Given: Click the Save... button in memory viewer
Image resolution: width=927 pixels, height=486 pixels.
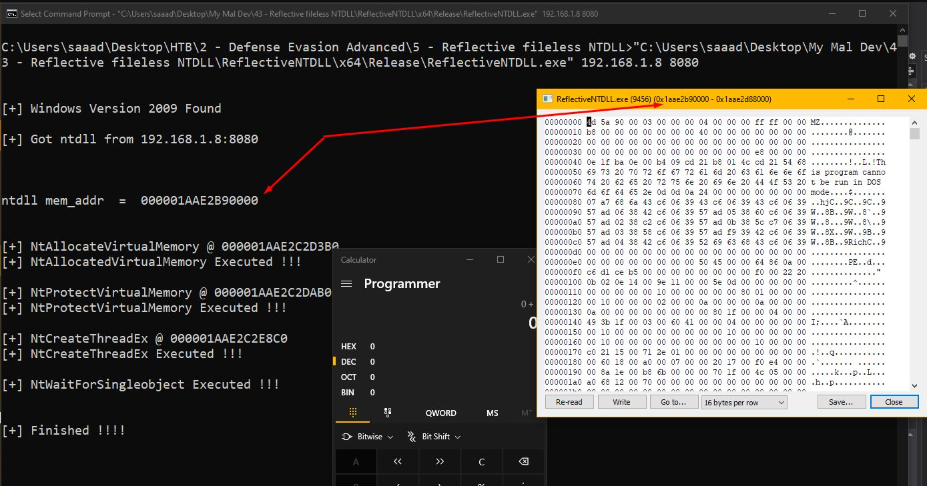Looking at the screenshot, I should point(840,402).
